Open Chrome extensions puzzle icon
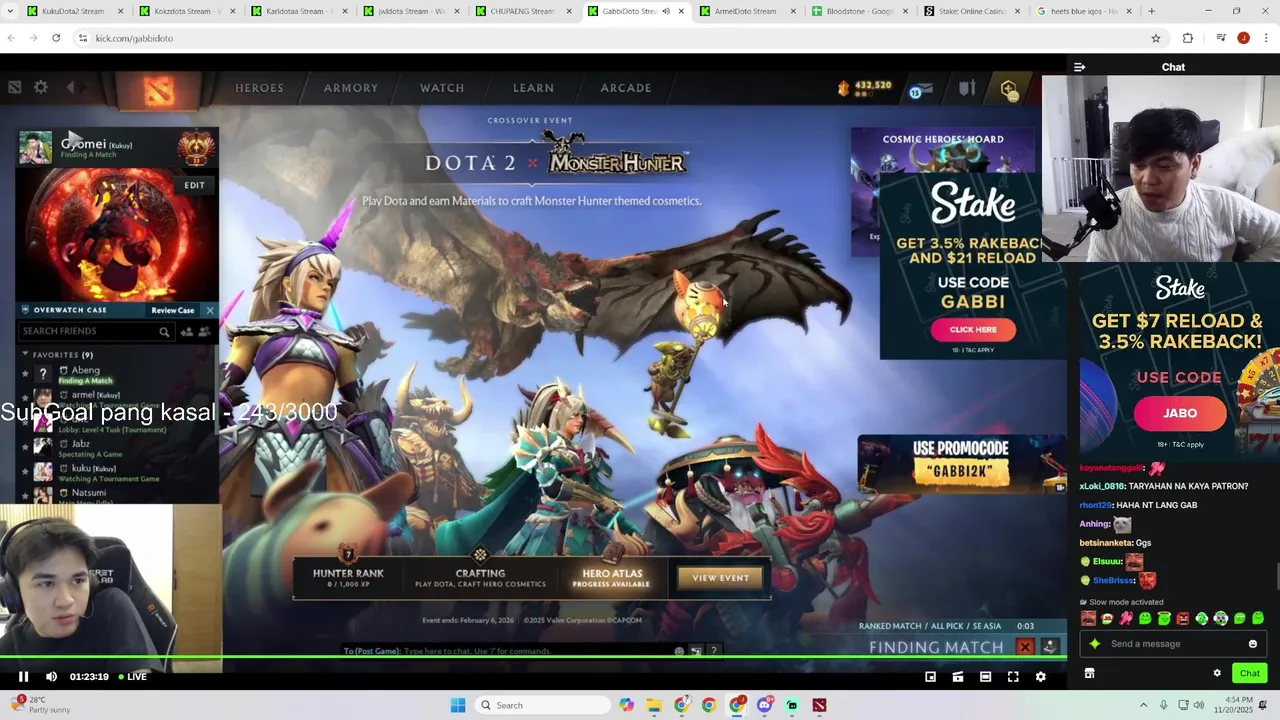Screen dimensions: 1280x720 tap(1188, 38)
